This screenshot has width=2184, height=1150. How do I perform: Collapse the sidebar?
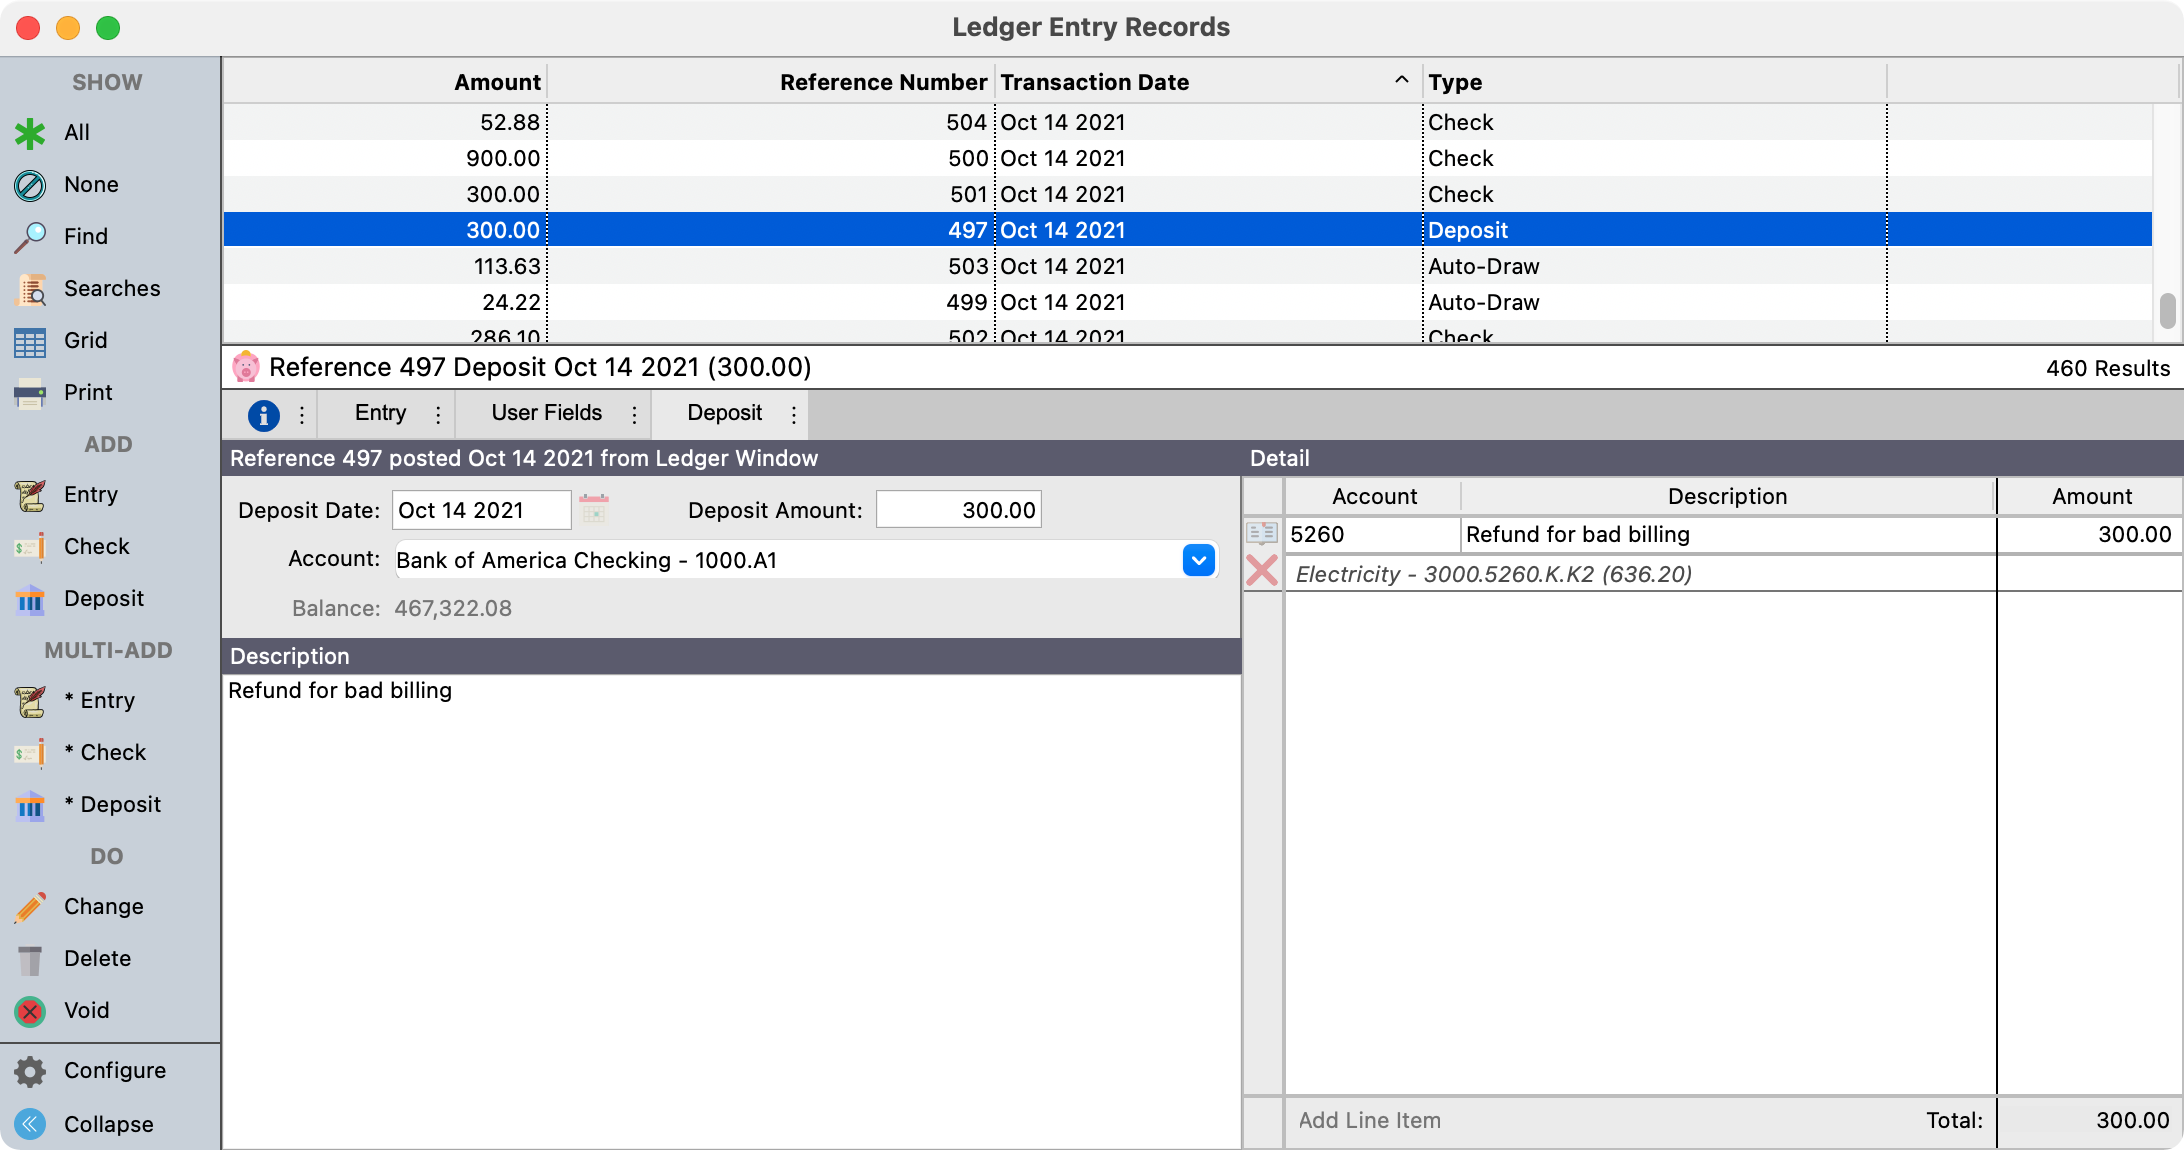(x=30, y=1124)
